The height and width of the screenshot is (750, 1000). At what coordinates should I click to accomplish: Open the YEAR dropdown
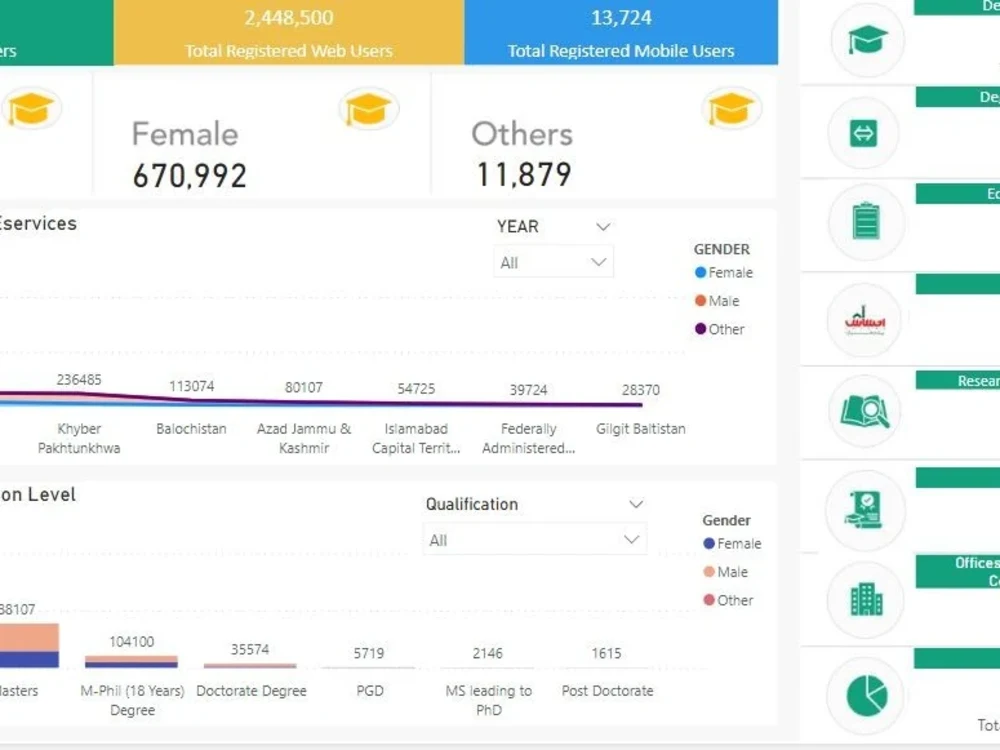click(553, 227)
